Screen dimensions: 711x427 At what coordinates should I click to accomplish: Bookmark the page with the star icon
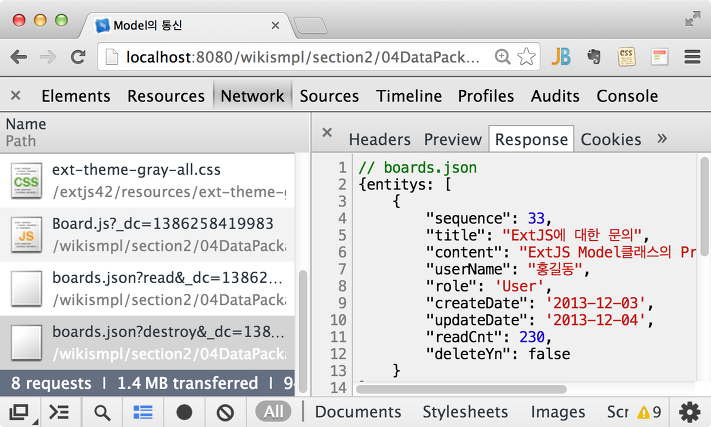tap(526, 57)
